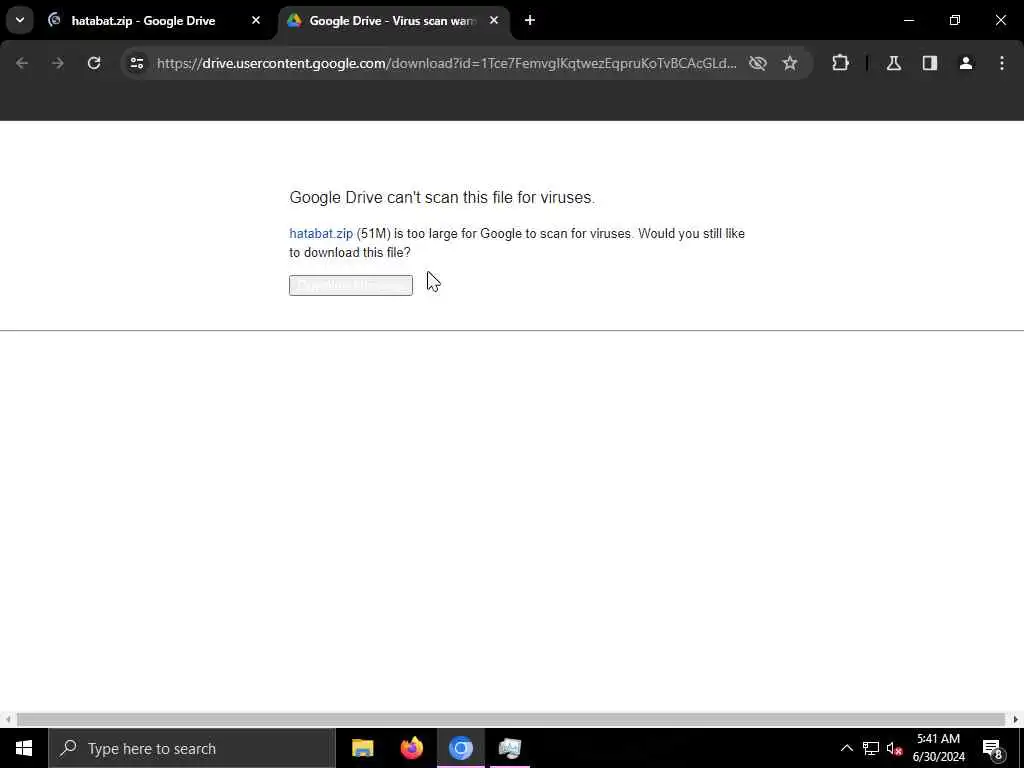Open the notification center icon
The image size is (1024, 768).
coord(992,748)
